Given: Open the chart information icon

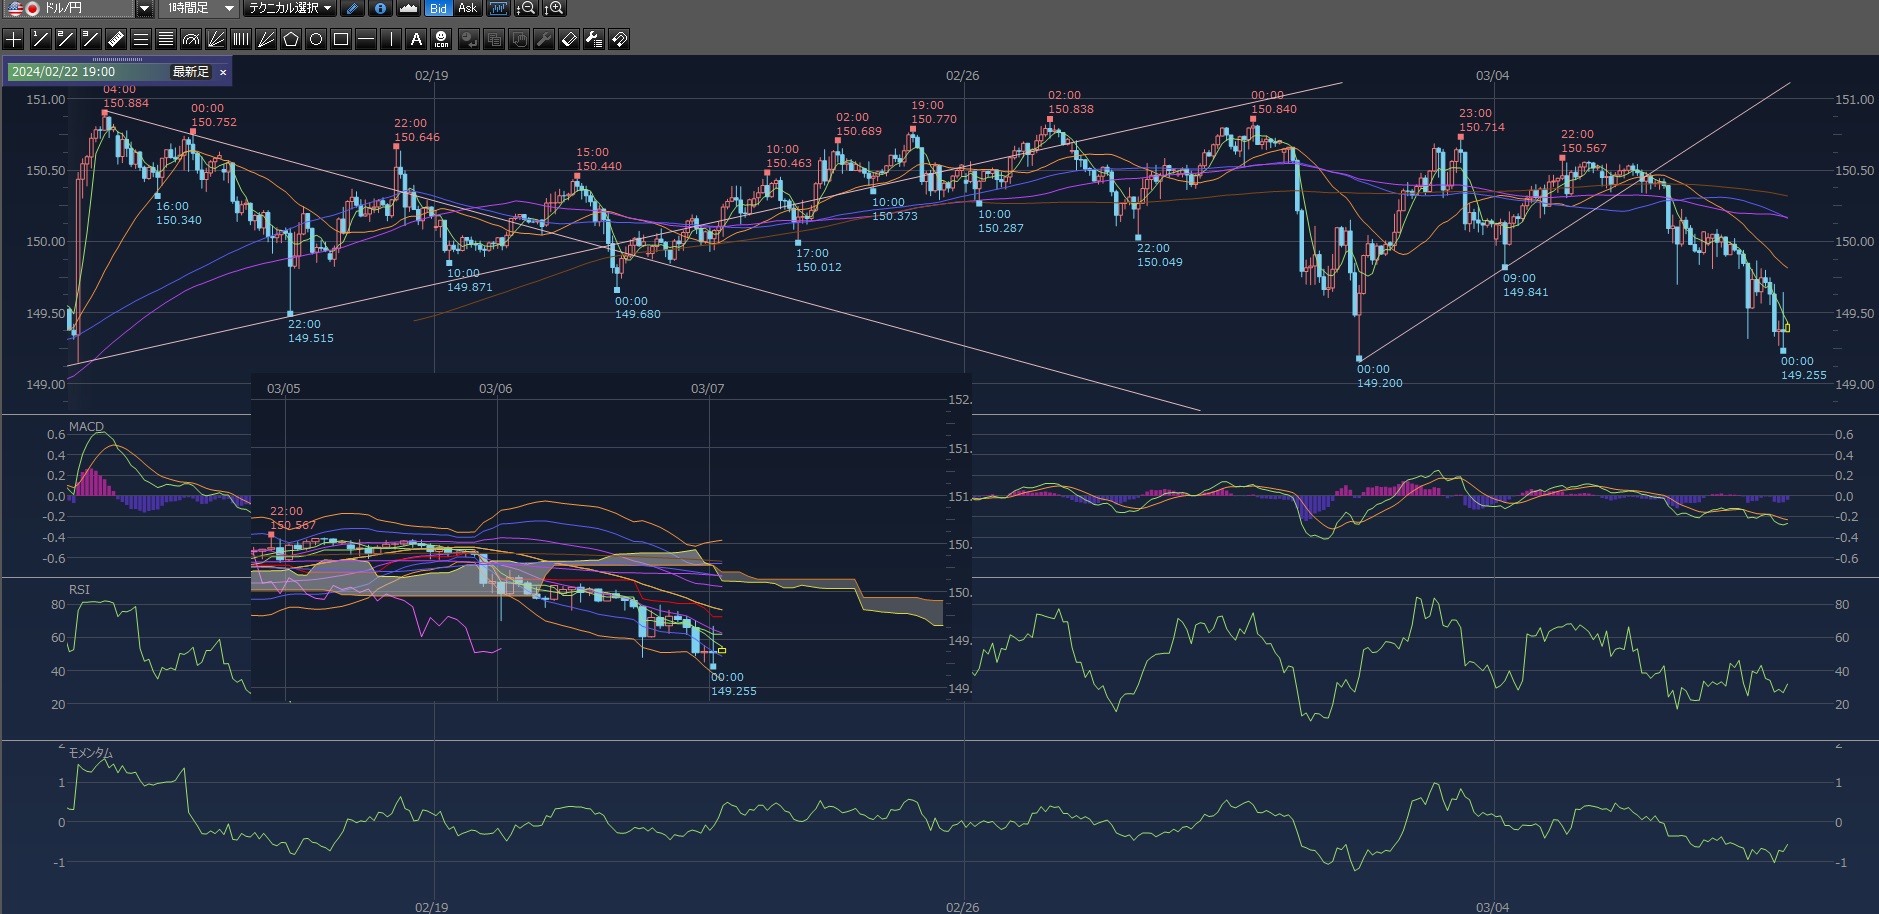Looking at the screenshot, I should (380, 8).
